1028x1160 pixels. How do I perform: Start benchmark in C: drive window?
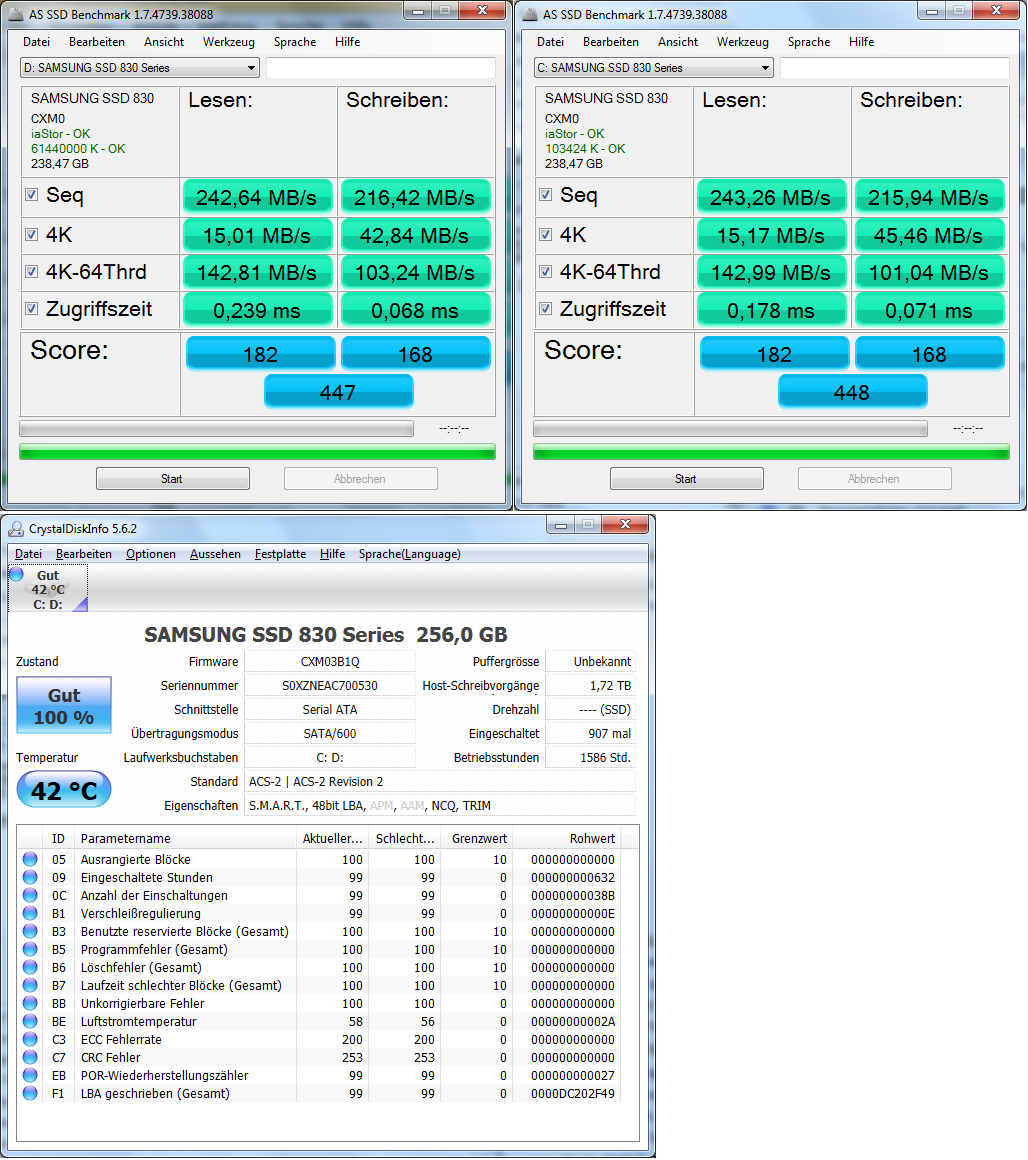(686, 479)
